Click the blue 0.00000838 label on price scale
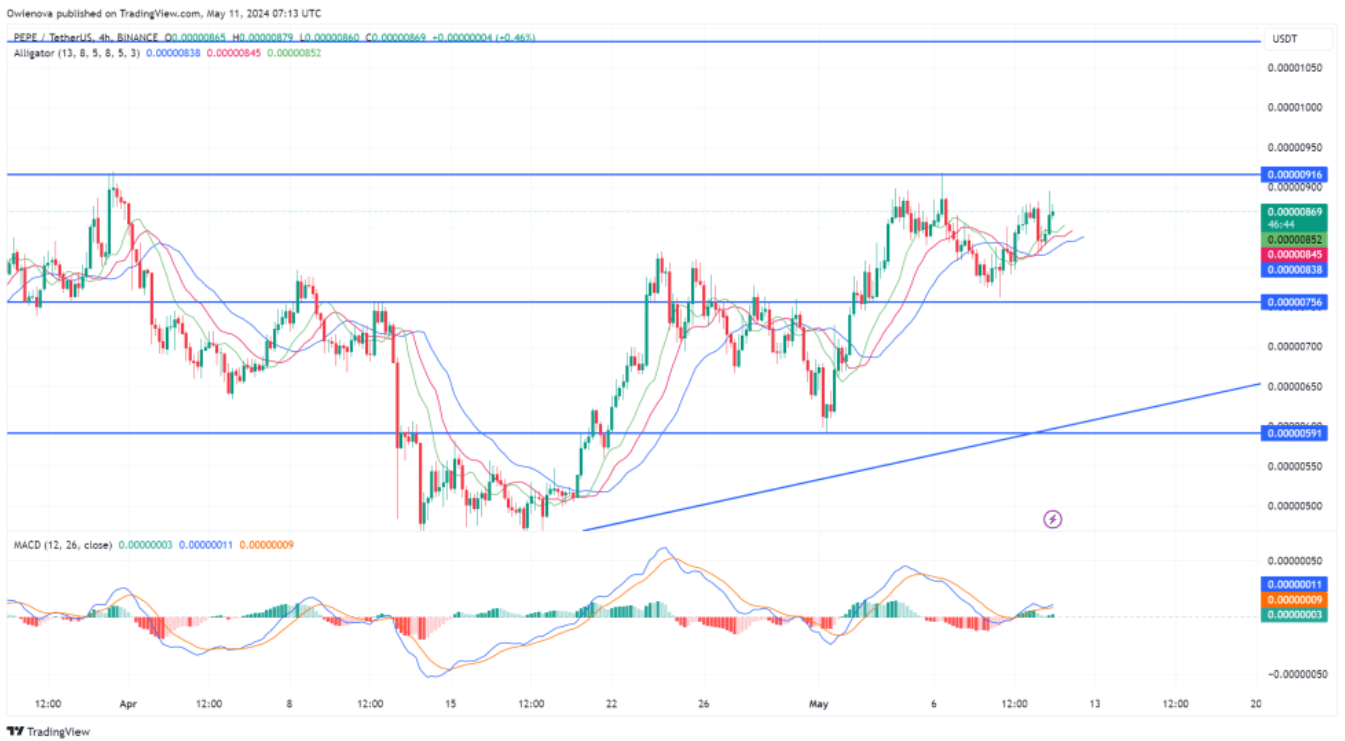This screenshot has width=1345, height=741. point(1295,270)
